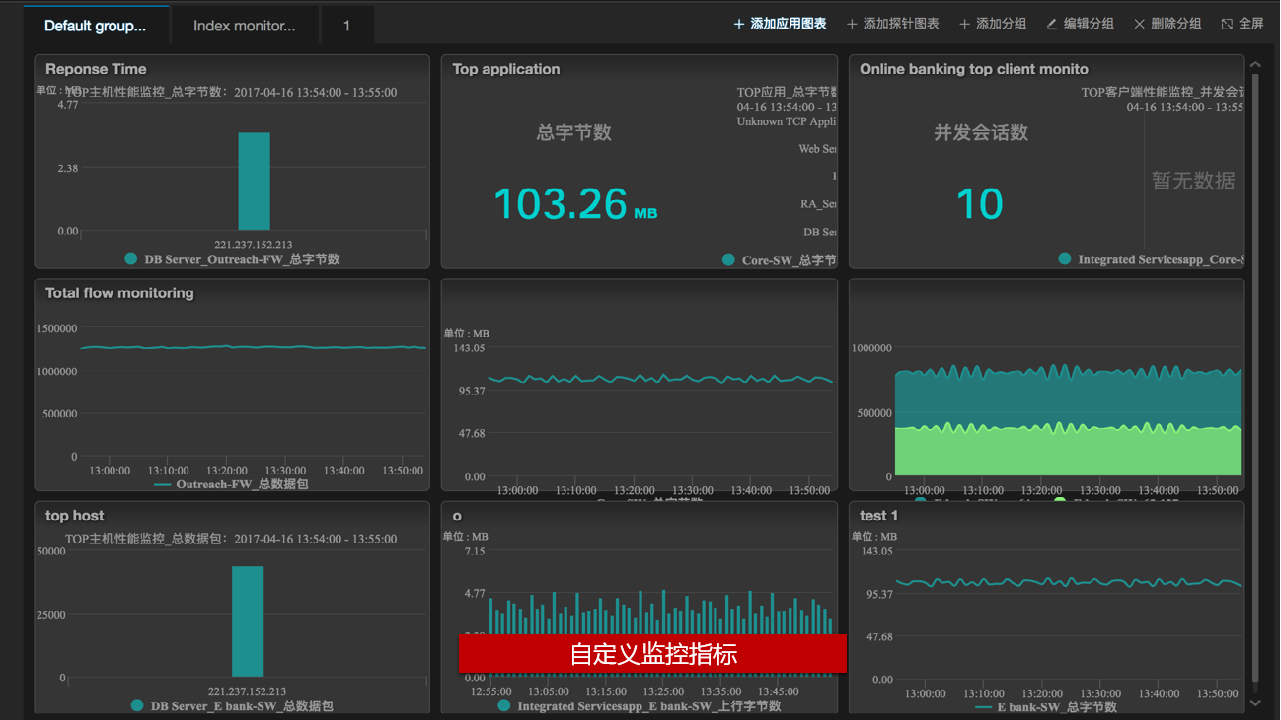Toggle E bank-SW_总字节数 legend in test 1
Screen dimensions: 1281x720
pyautogui.click(x=1046, y=707)
